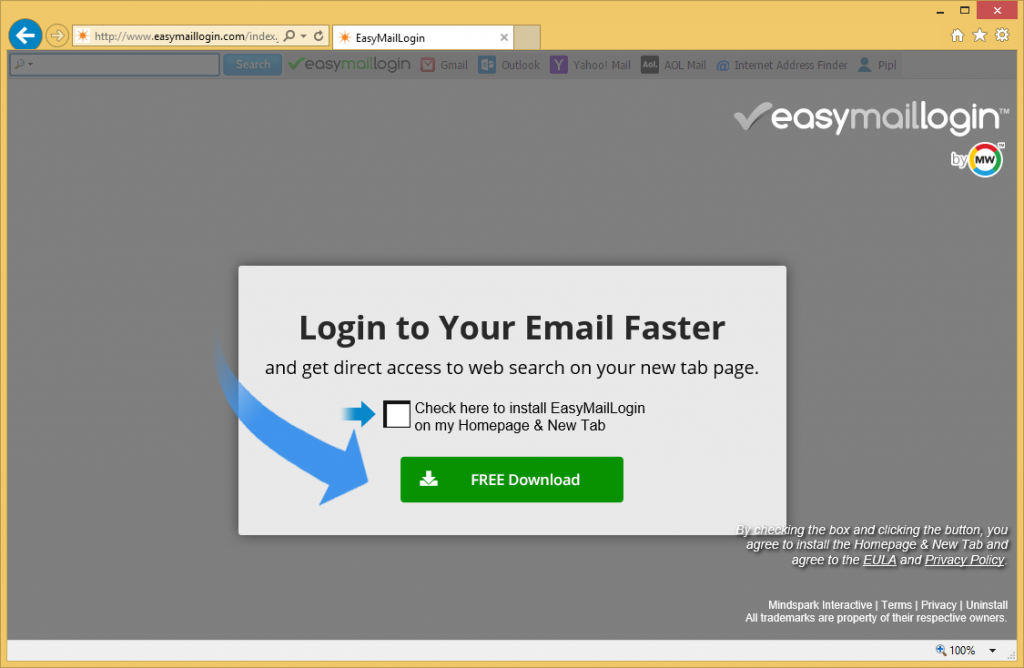The height and width of the screenshot is (668, 1024).
Task: Open the Tools gear icon
Action: [1002, 35]
